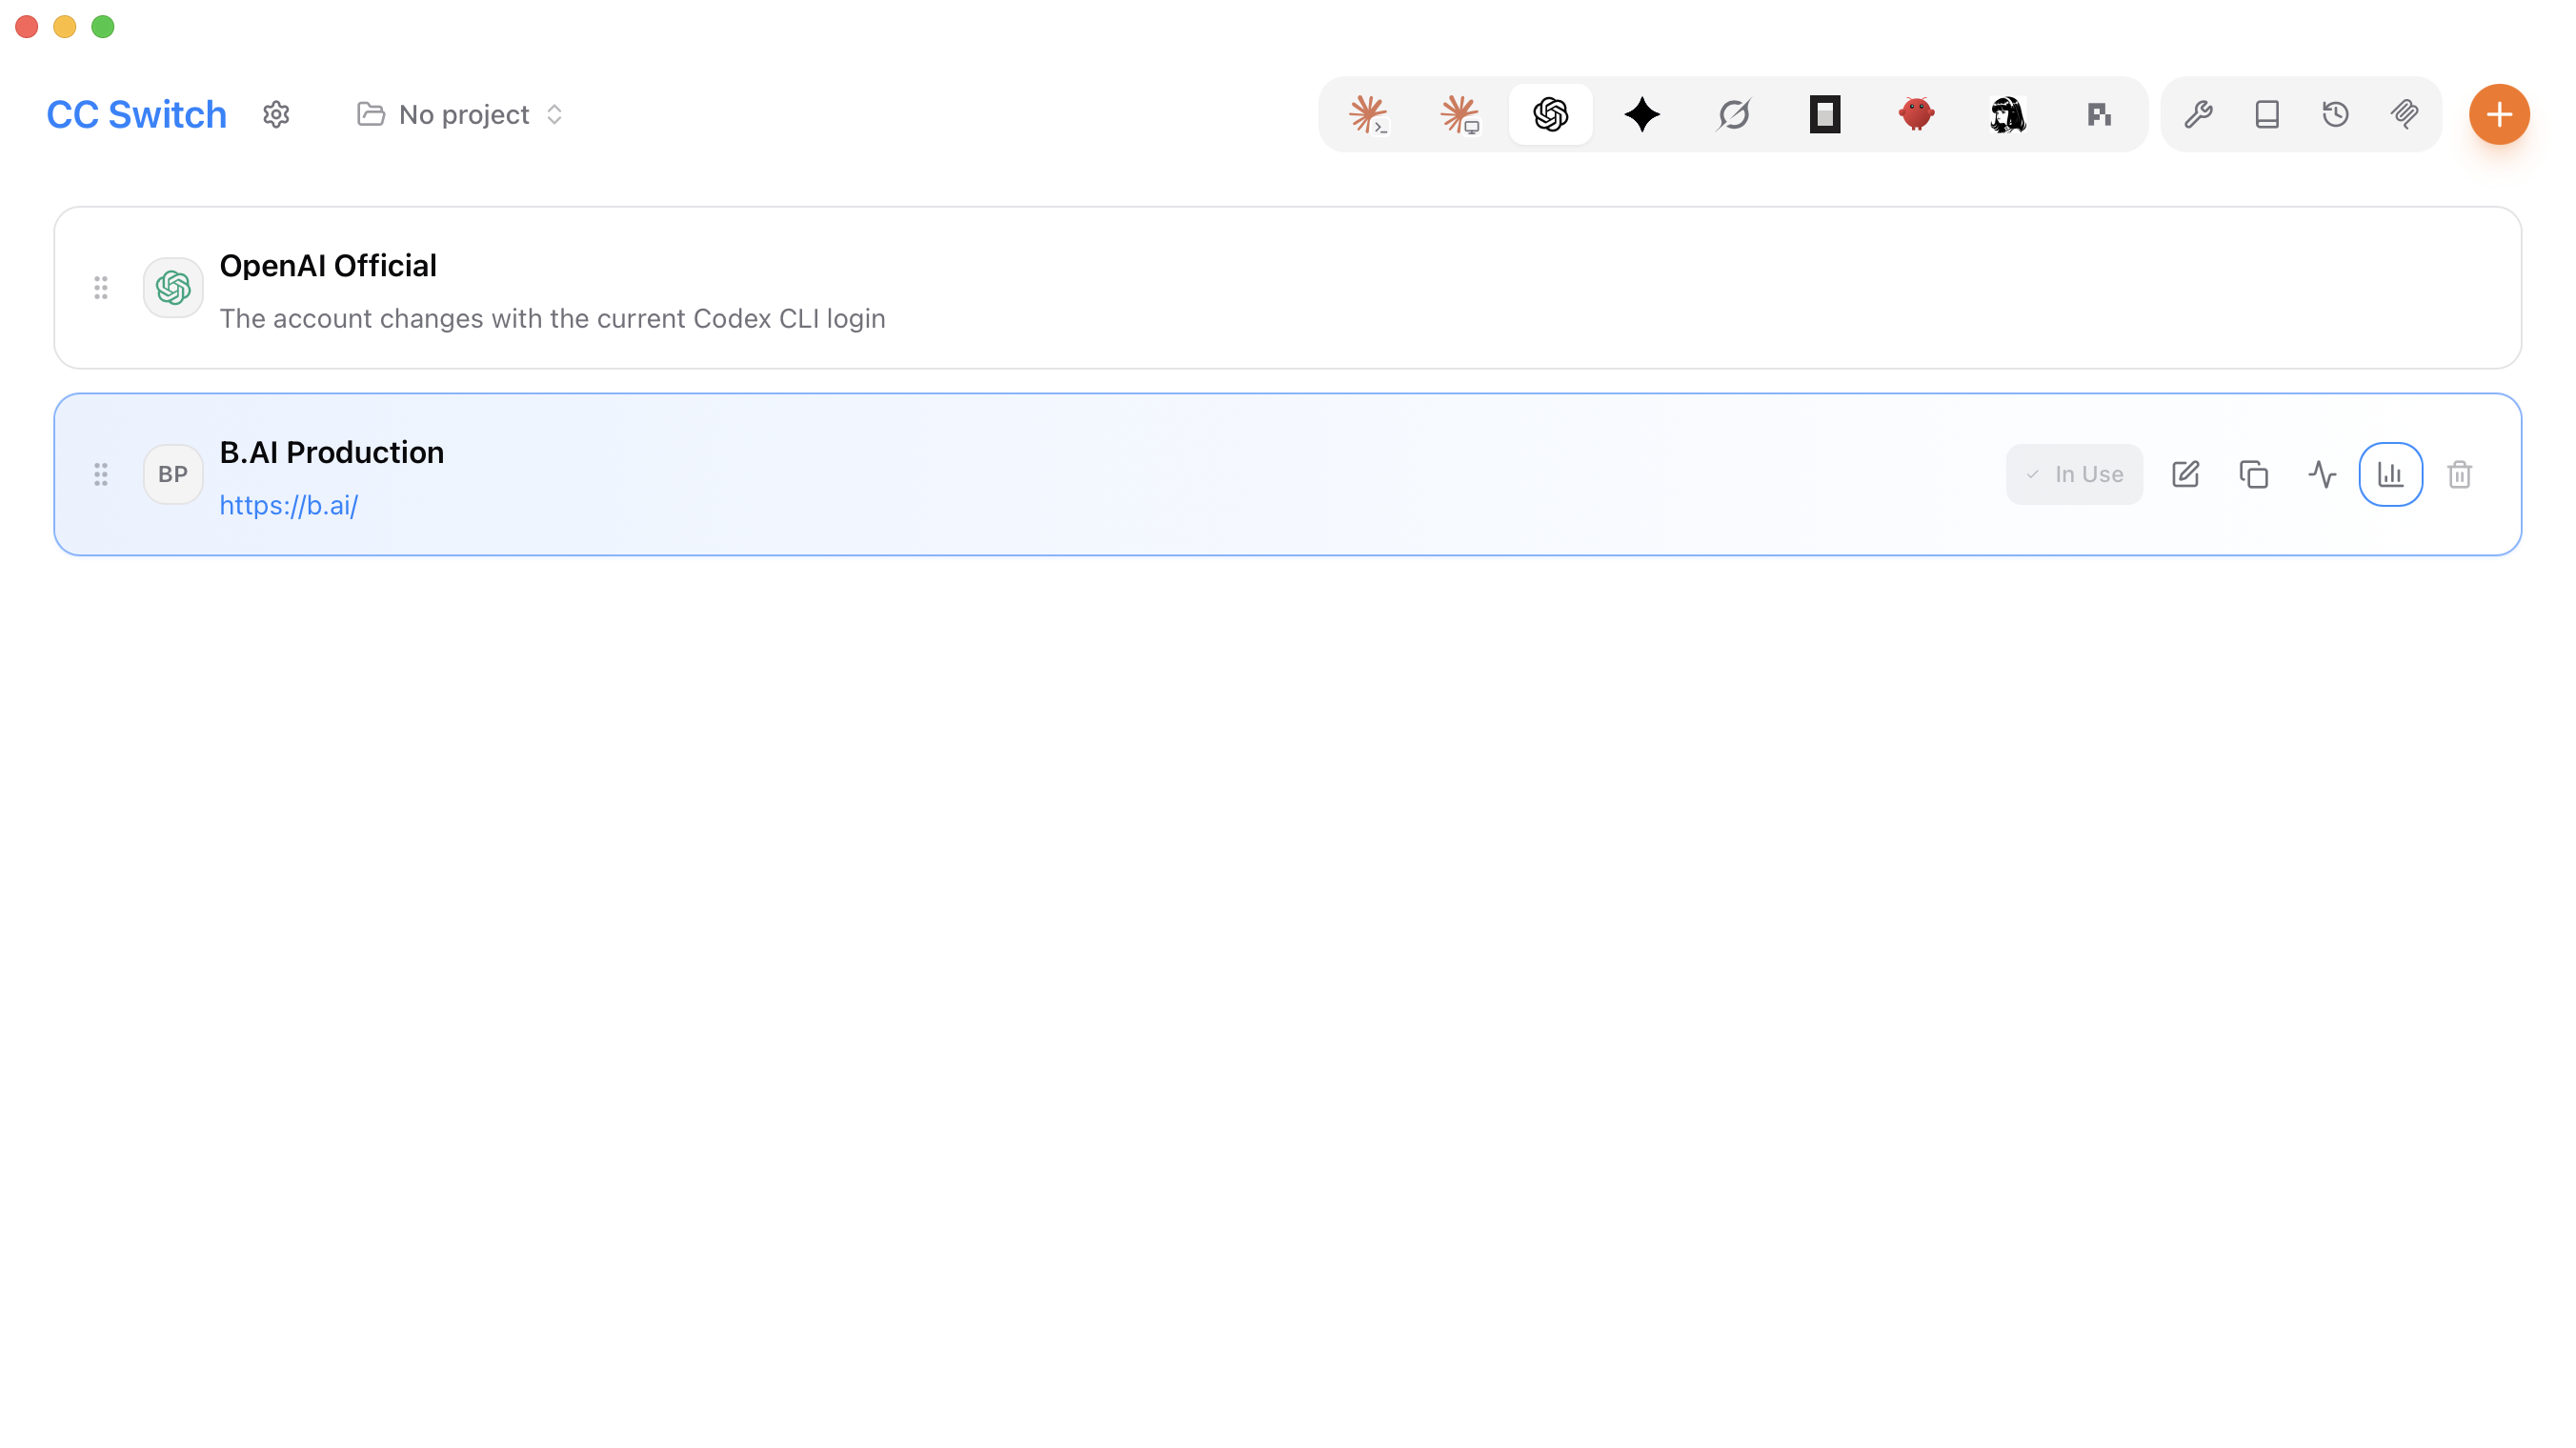Viewport: 2576px width, 1448px height.
Task: Switch to the Claude desktop app tab
Action: tap(1460, 114)
